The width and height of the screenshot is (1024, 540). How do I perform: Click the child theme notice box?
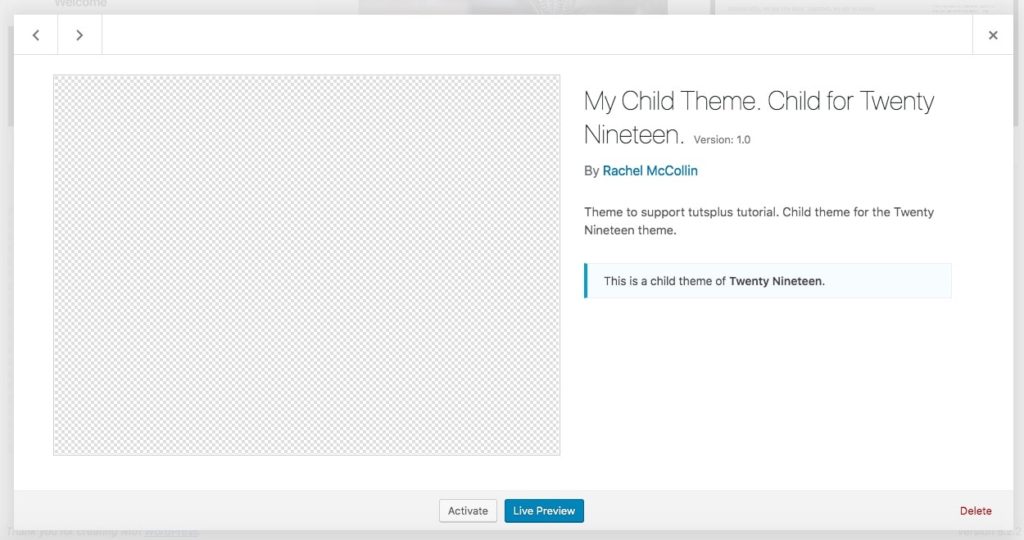[x=767, y=281]
